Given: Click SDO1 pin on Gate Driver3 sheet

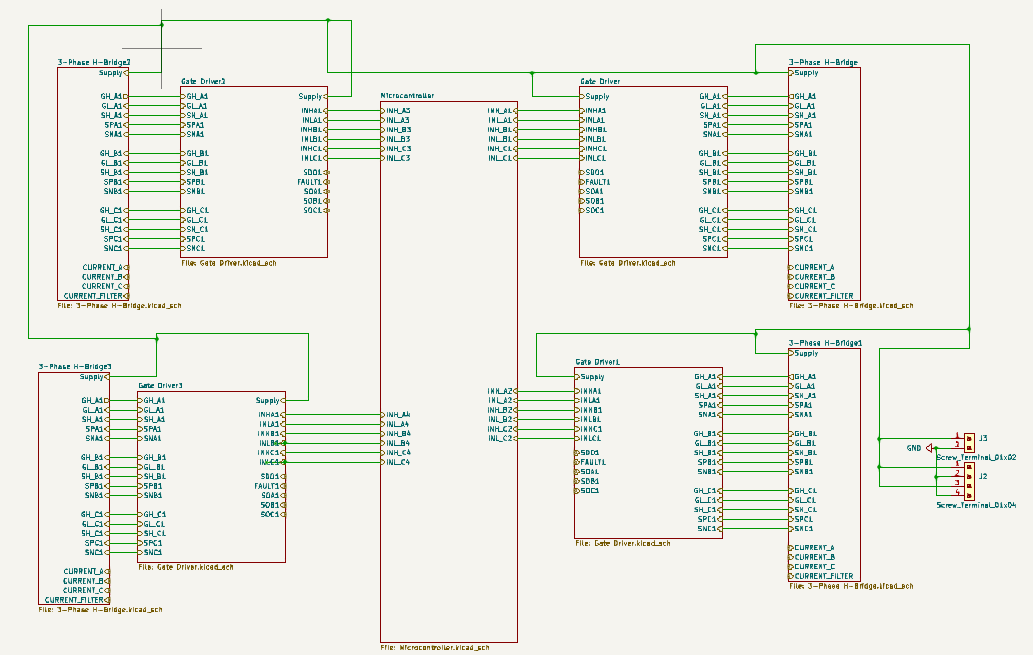Looking at the screenshot, I should point(273,476).
